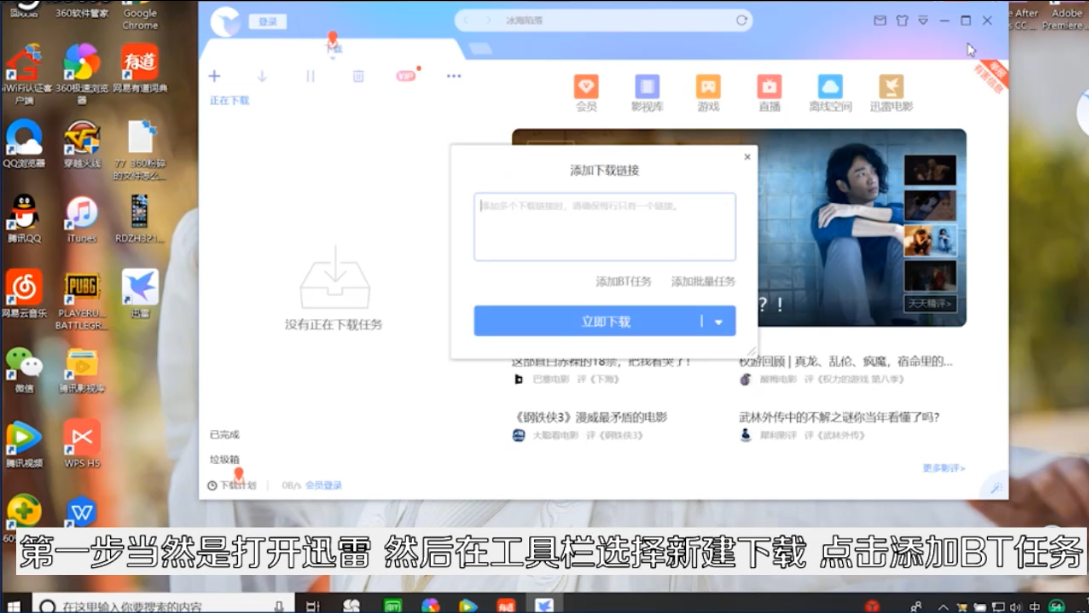
Task: Click the trash icon to delete task
Action: [x=358, y=76]
